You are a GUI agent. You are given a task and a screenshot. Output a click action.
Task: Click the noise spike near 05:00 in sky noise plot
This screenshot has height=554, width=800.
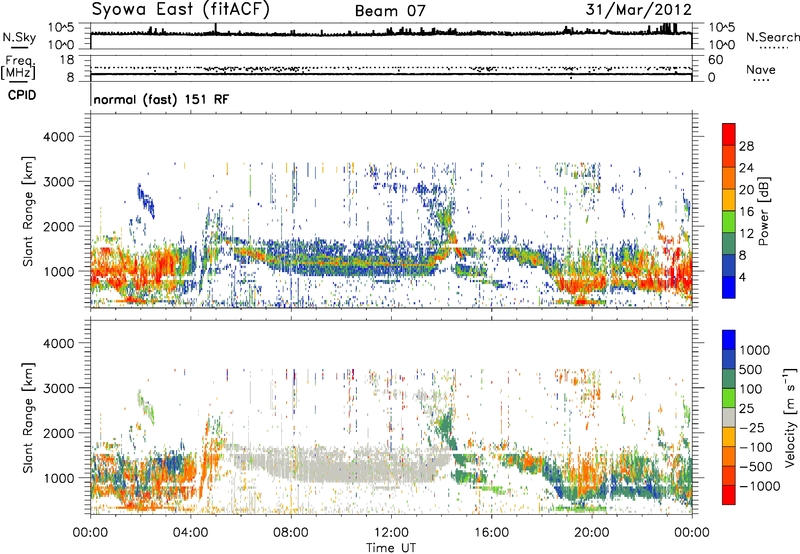tap(216, 28)
